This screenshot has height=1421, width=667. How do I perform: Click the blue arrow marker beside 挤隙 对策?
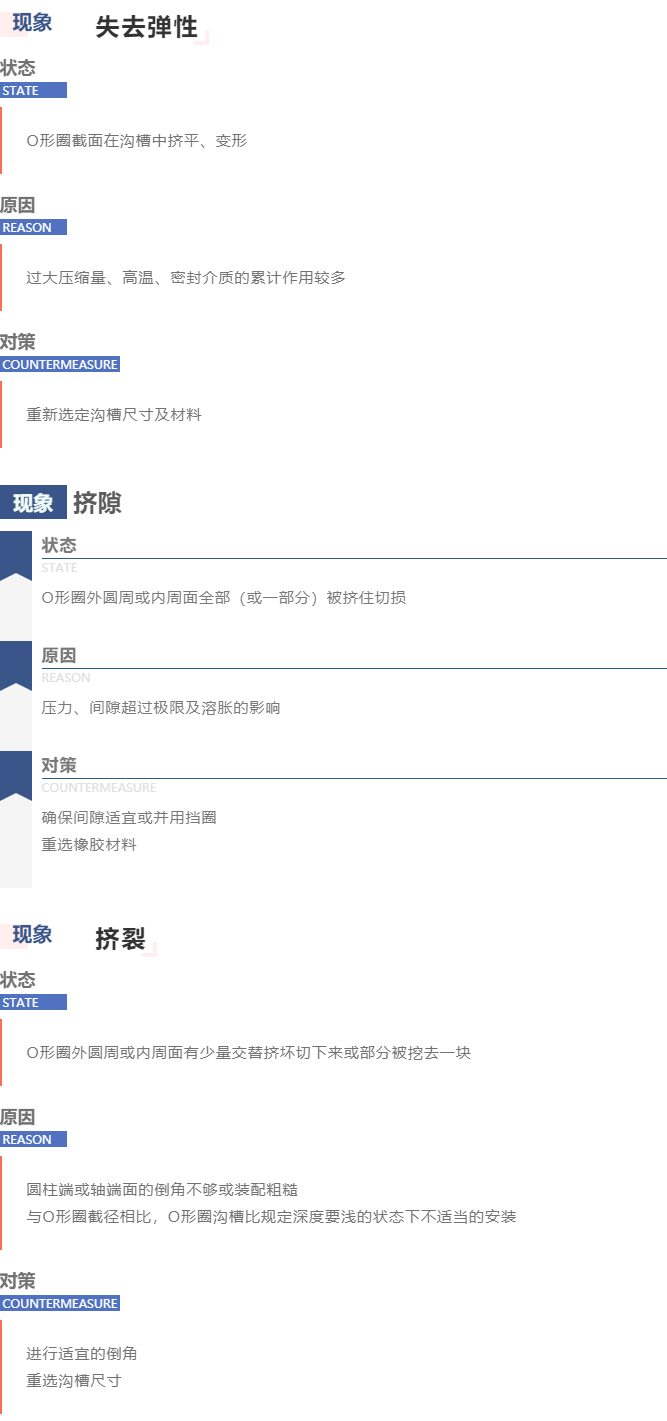coord(16,776)
